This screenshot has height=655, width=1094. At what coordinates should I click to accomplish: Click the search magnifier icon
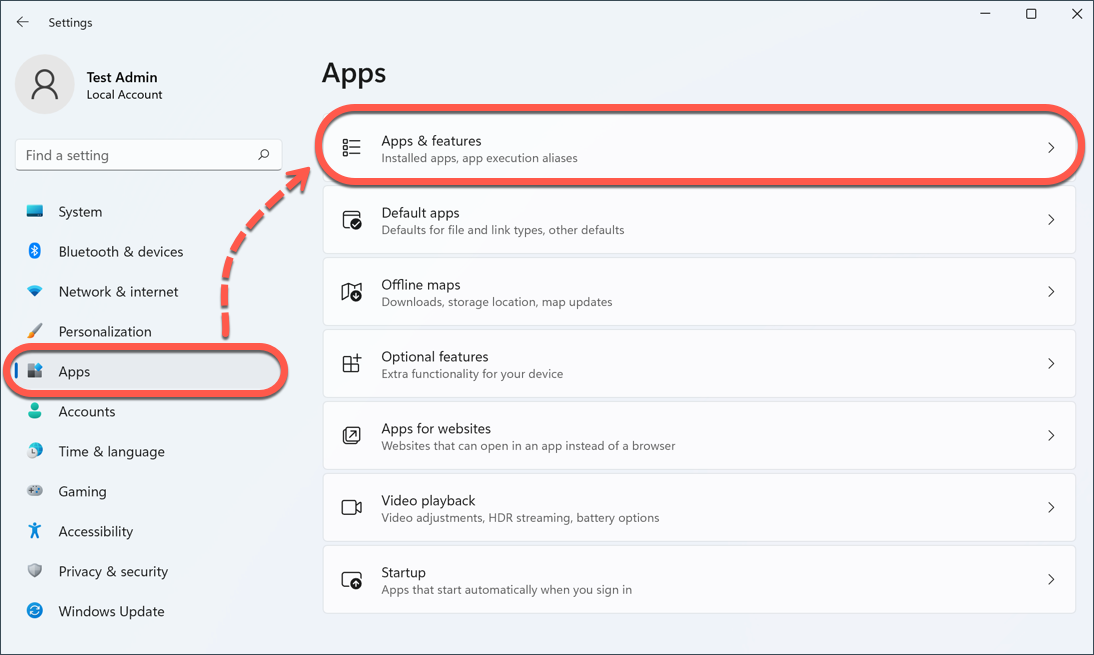(264, 155)
